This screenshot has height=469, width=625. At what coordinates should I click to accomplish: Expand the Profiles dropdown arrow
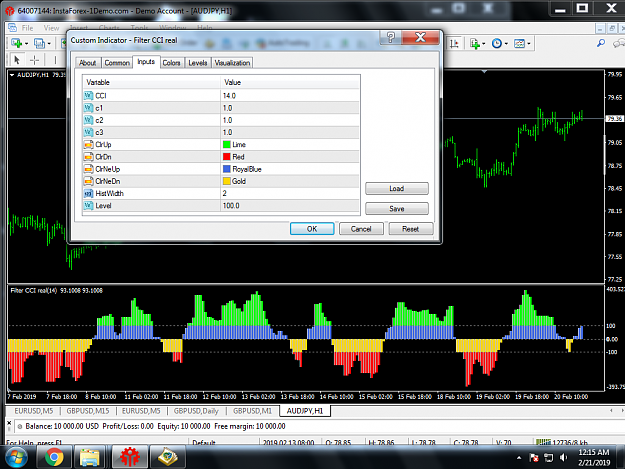[x=49, y=43]
